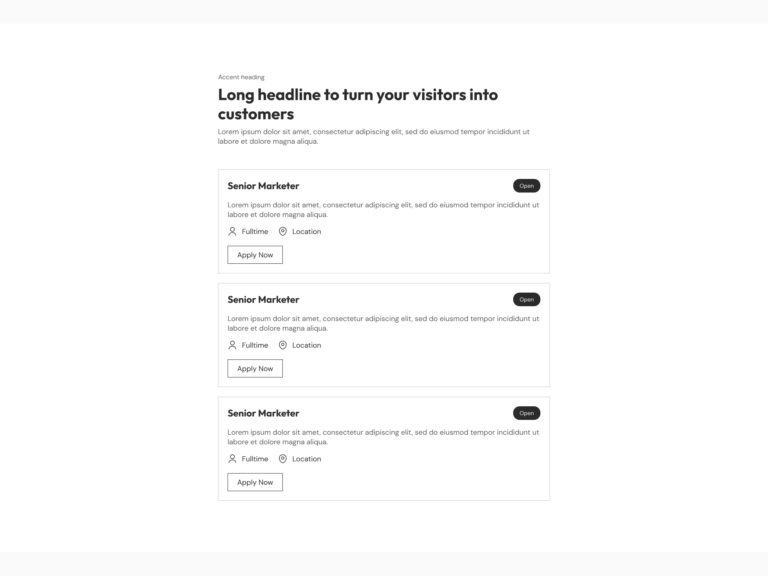The height and width of the screenshot is (576, 768).
Task: Open the first Senior Marketer job title
Action: pos(263,186)
